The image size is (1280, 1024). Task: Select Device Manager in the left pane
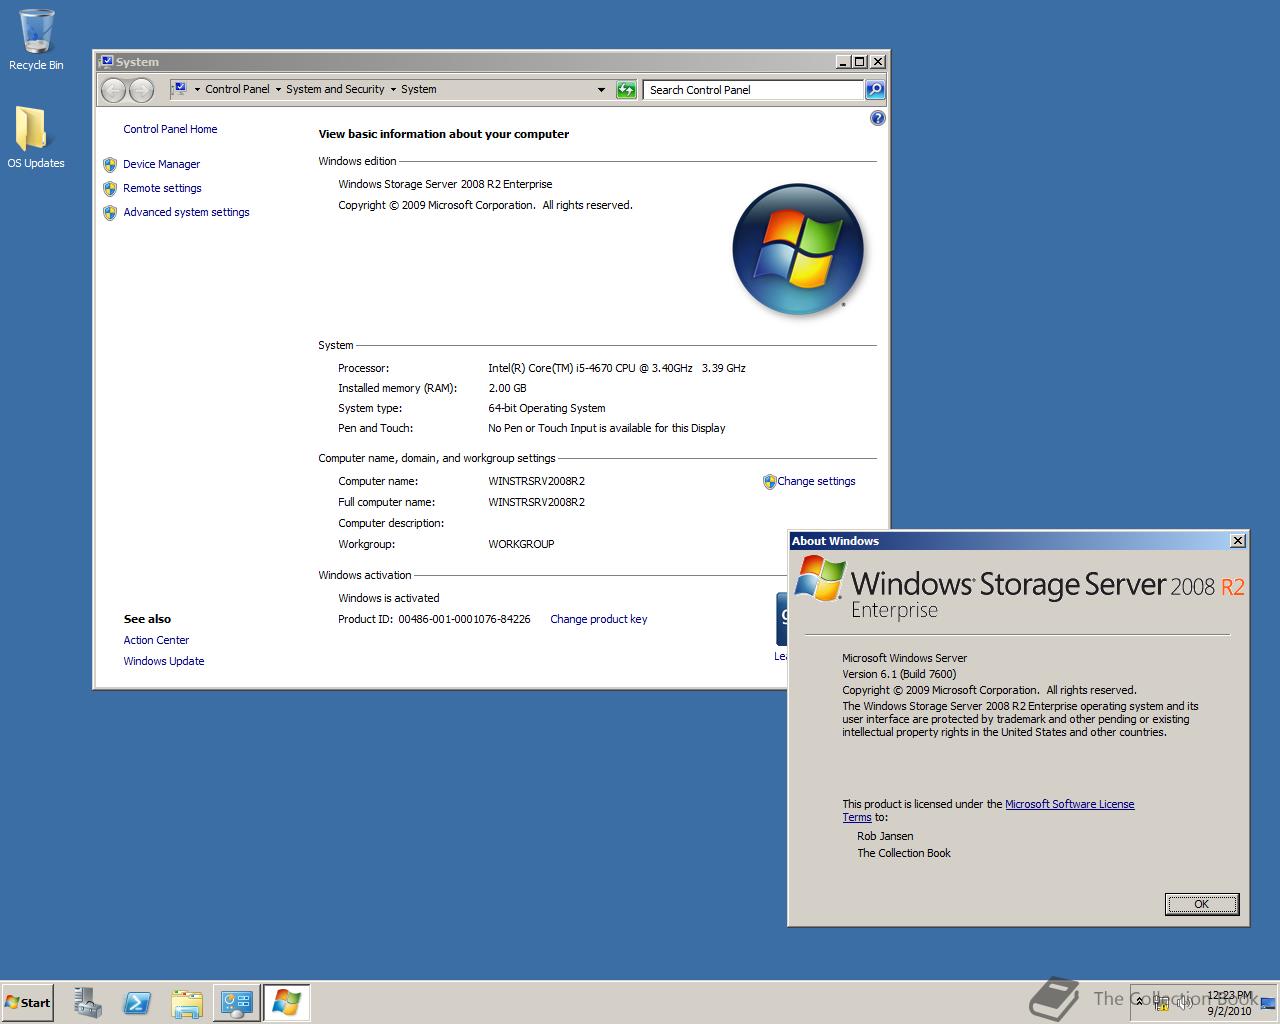pyautogui.click(x=161, y=164)
